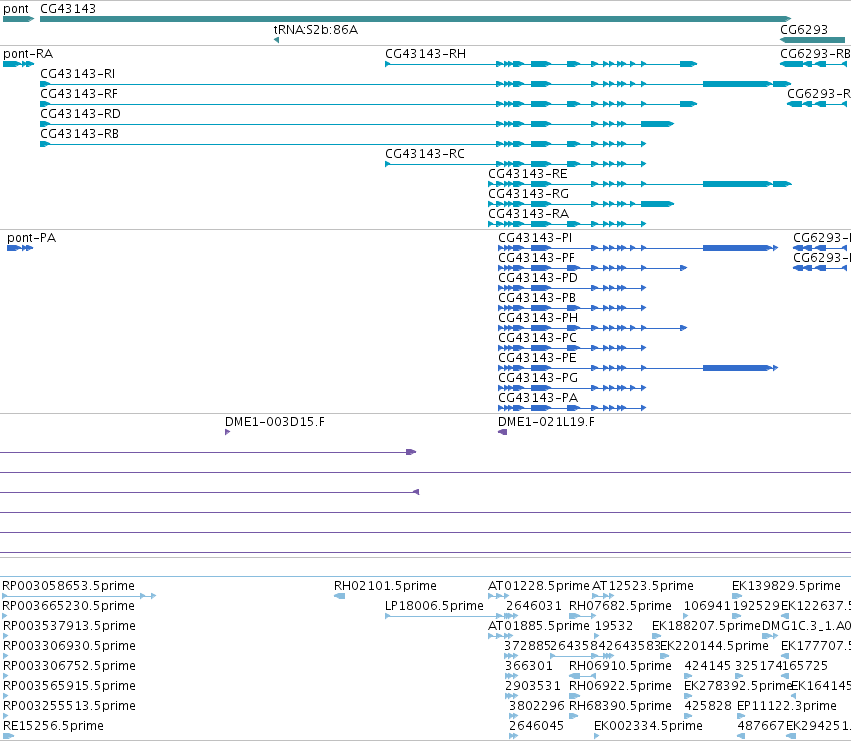The width and height of the screenshot is (851, 741).
Task: Select the EK002334.5prime EST label
Action: click(x=648, y=726)
